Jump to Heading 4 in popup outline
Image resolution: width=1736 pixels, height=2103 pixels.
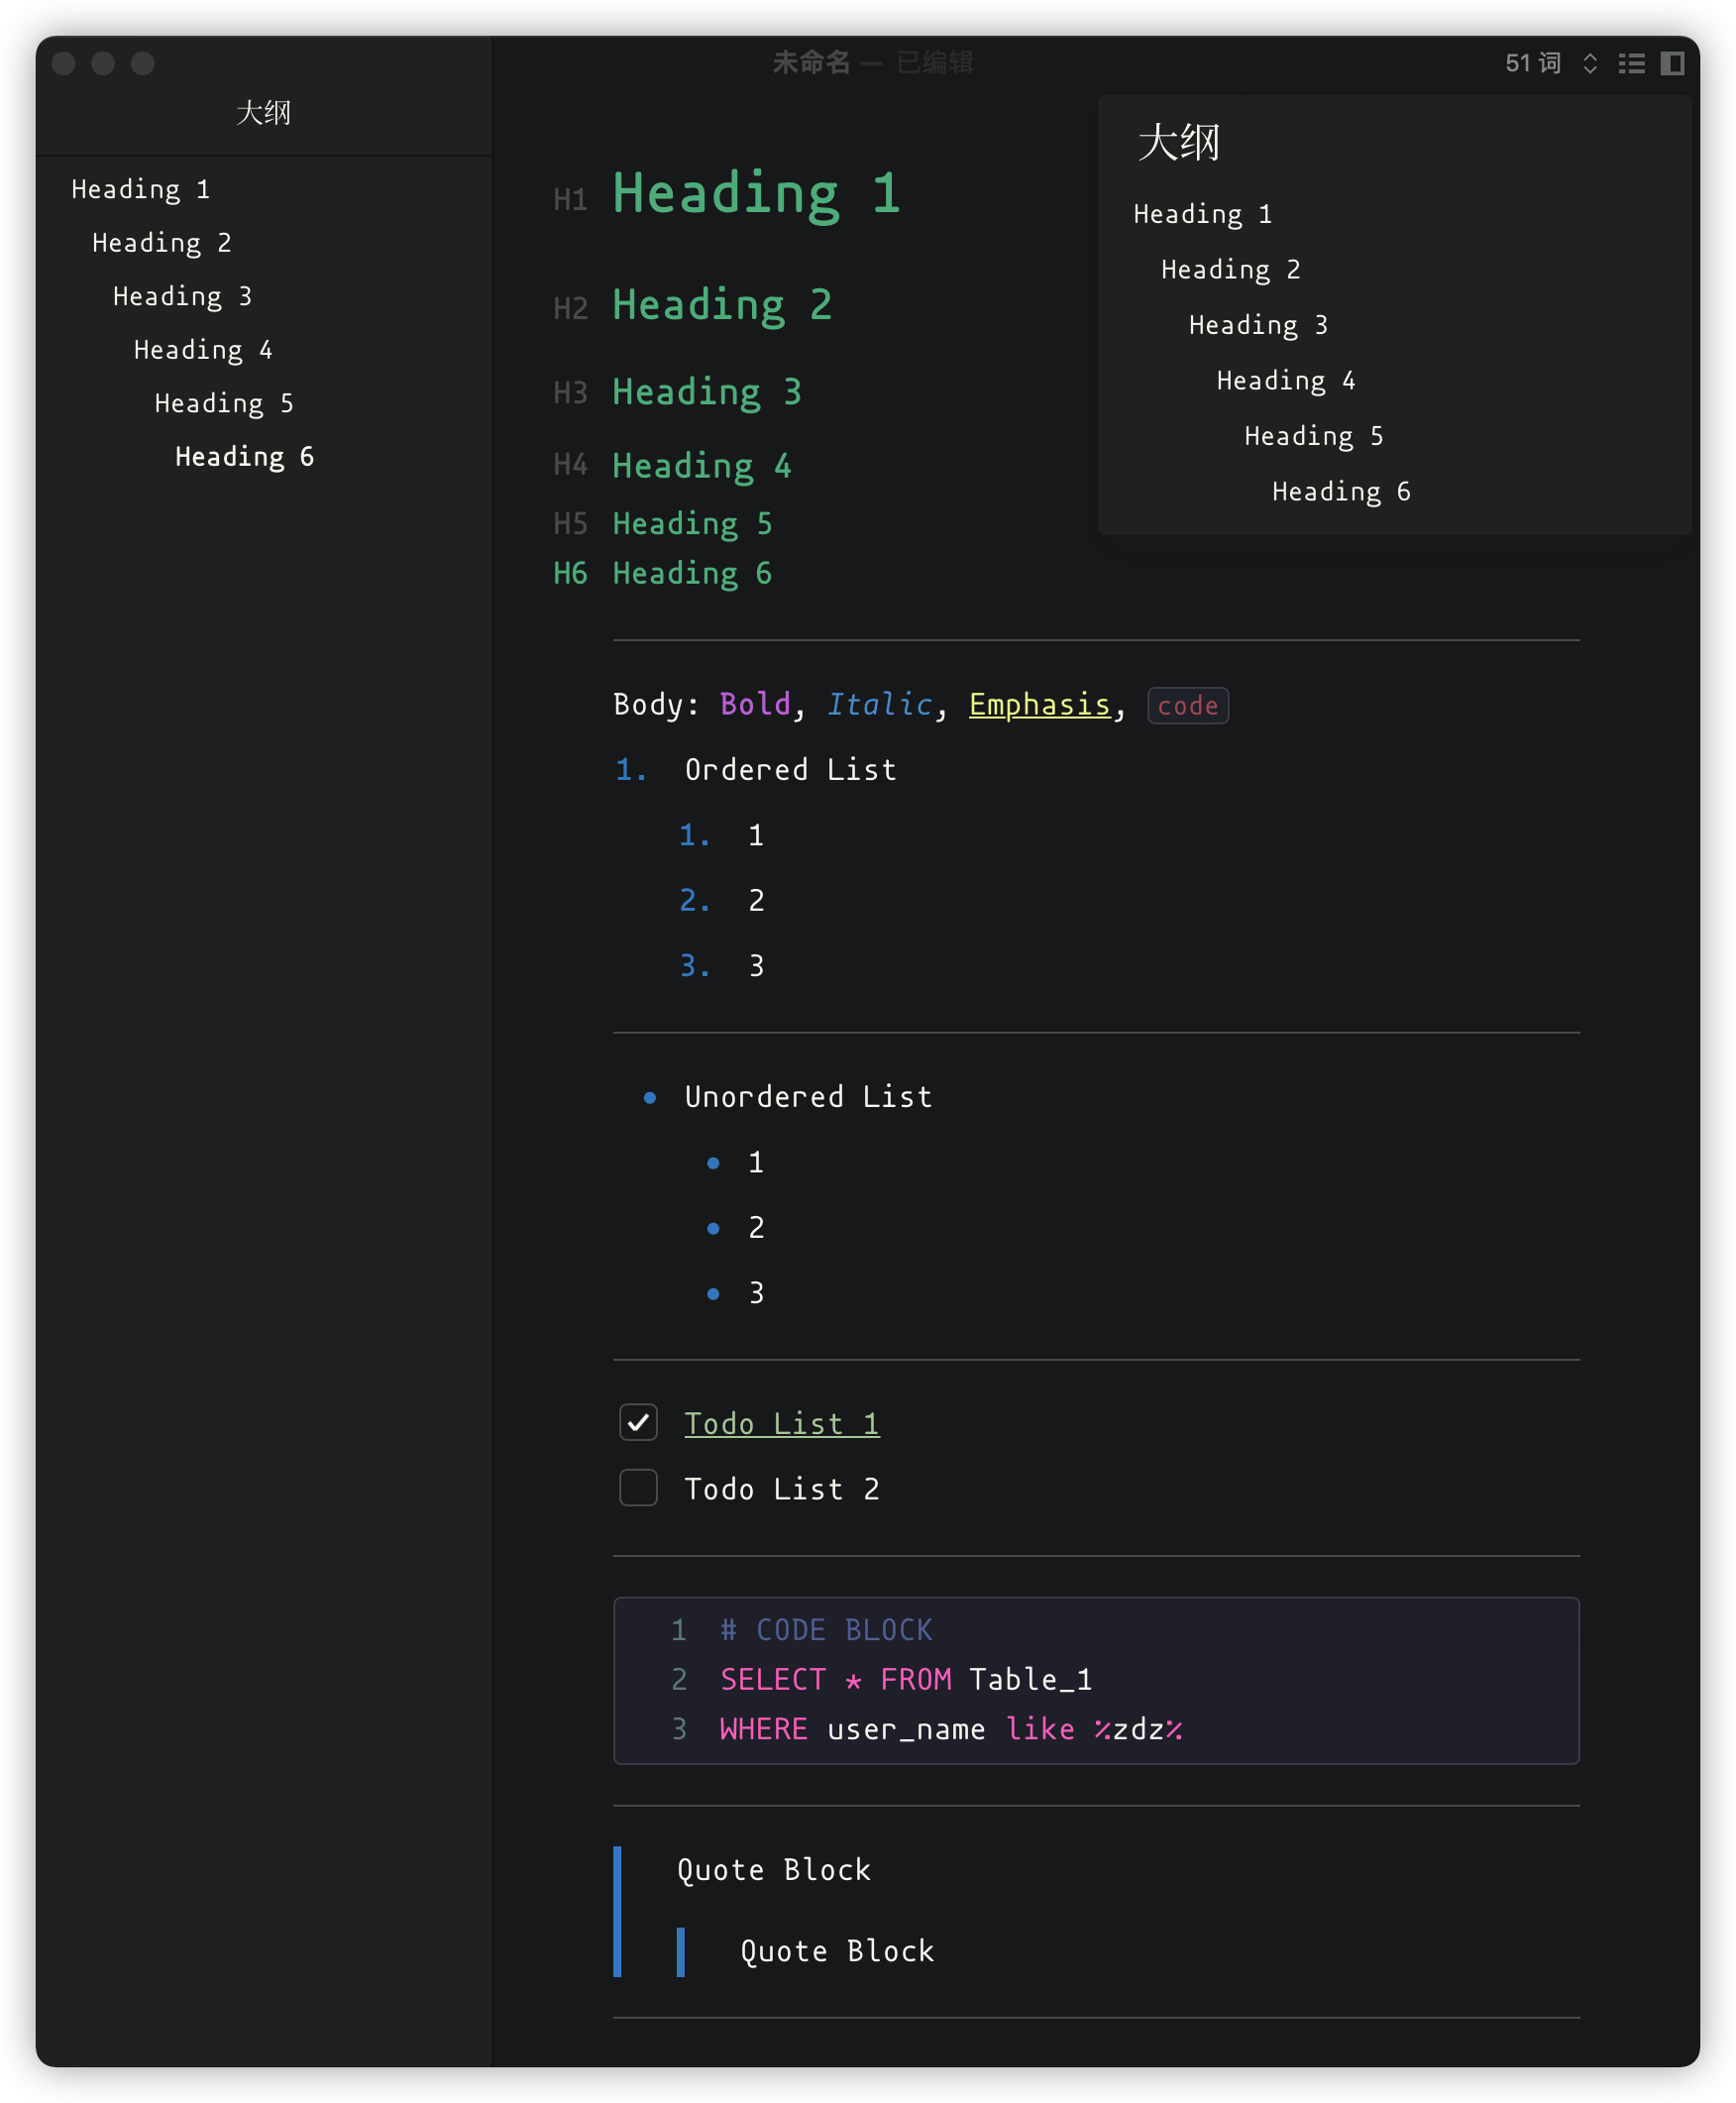pos(1287,381)
